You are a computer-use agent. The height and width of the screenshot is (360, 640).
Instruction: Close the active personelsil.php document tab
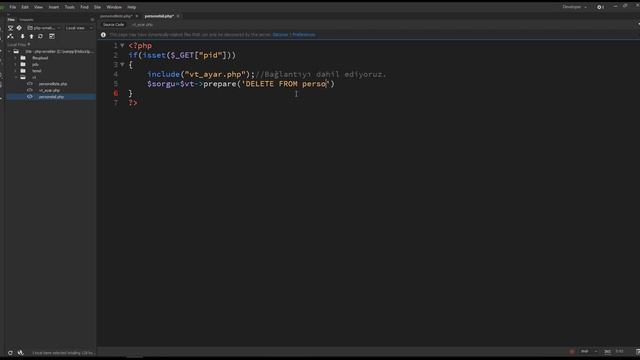[178, 16]
